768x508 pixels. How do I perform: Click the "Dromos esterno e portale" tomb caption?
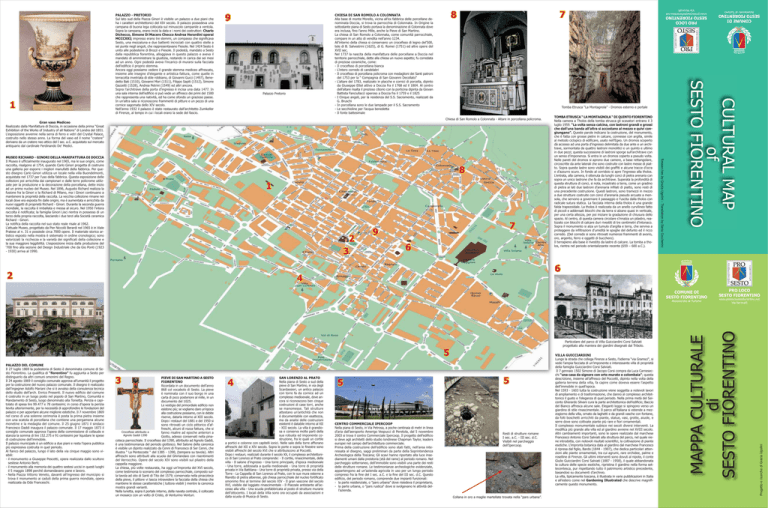coord(604,107)
